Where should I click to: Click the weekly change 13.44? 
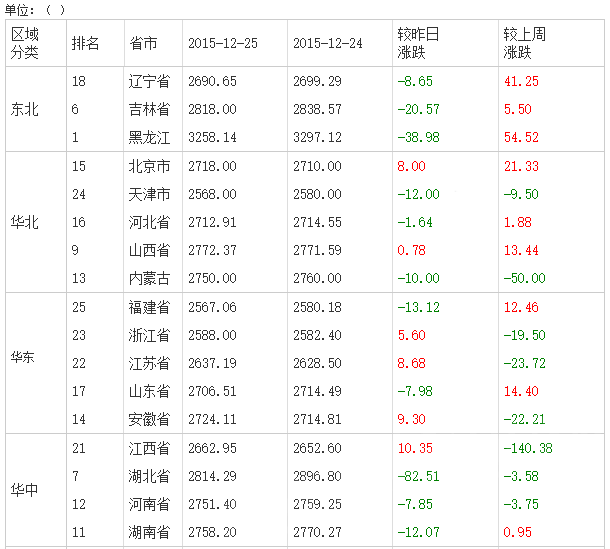click(521, 250)
